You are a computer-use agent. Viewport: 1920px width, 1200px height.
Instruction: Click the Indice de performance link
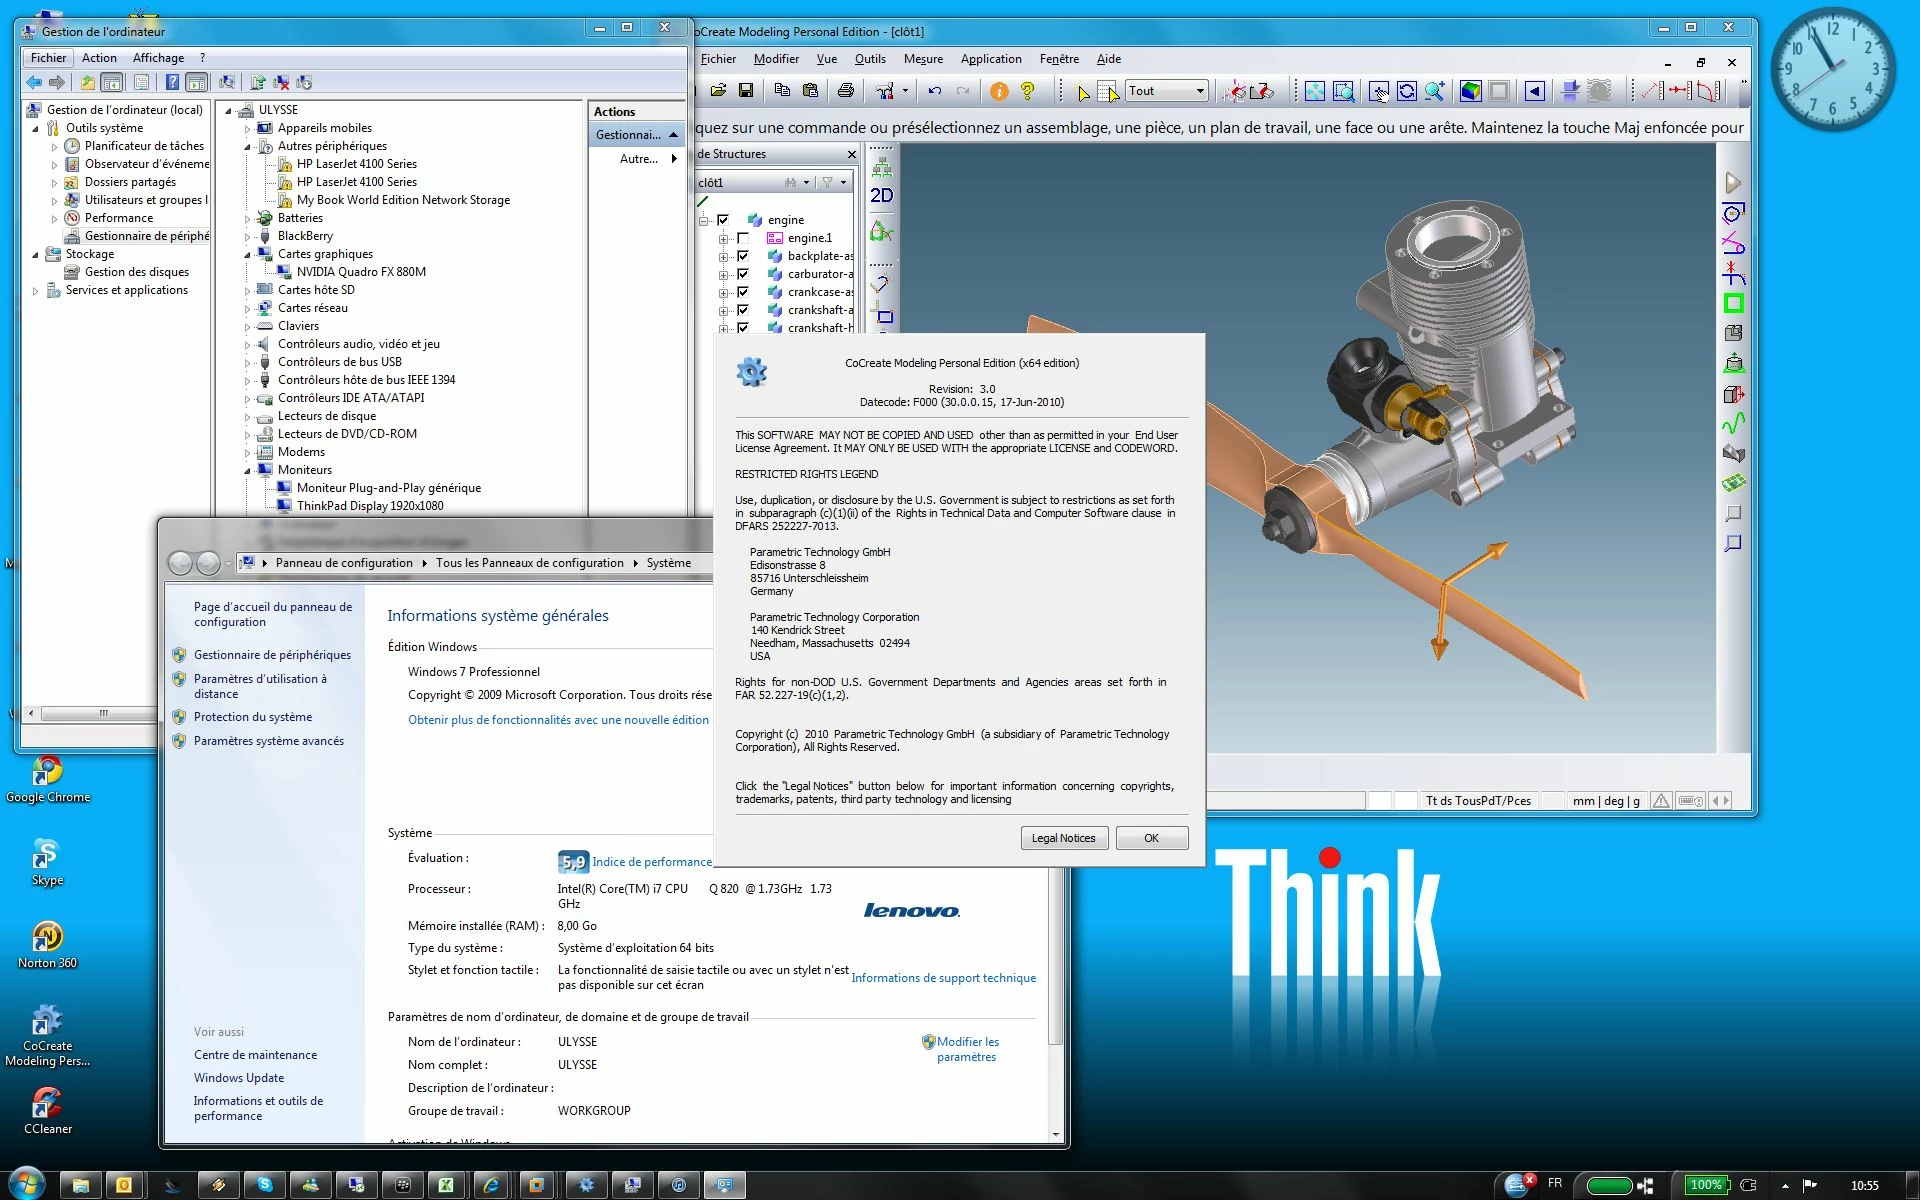click(651, 862)
